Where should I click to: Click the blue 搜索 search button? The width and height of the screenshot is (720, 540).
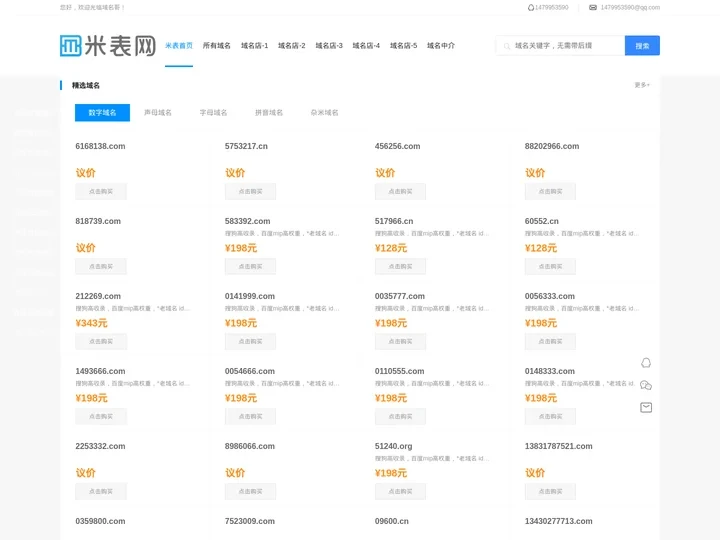click(x=642, y=45)
